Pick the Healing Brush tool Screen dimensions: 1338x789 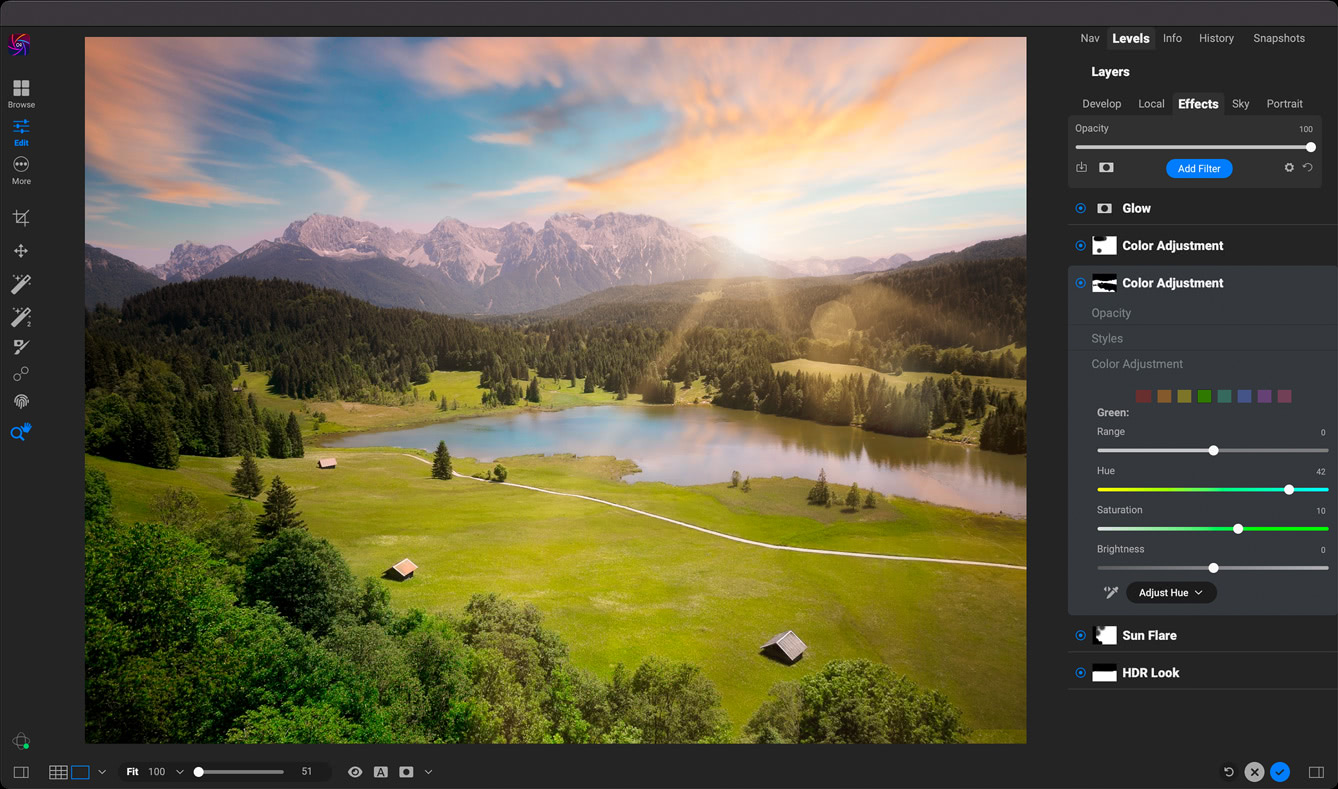[20, 347]
